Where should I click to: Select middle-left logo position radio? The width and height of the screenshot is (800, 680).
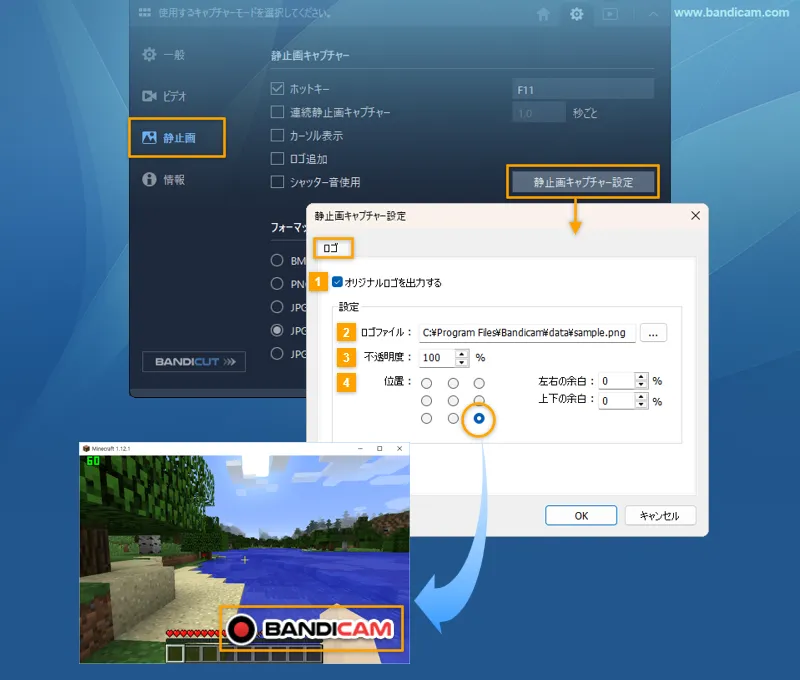coord(427,400)
